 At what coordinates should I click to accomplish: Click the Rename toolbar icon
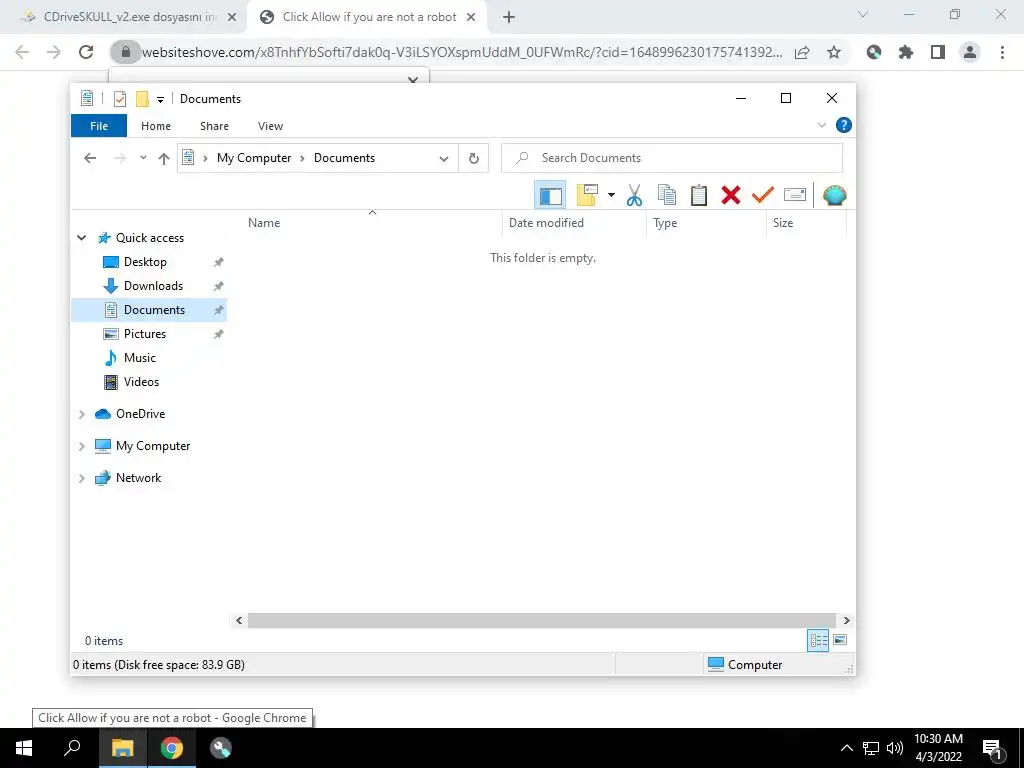(795, 195)
